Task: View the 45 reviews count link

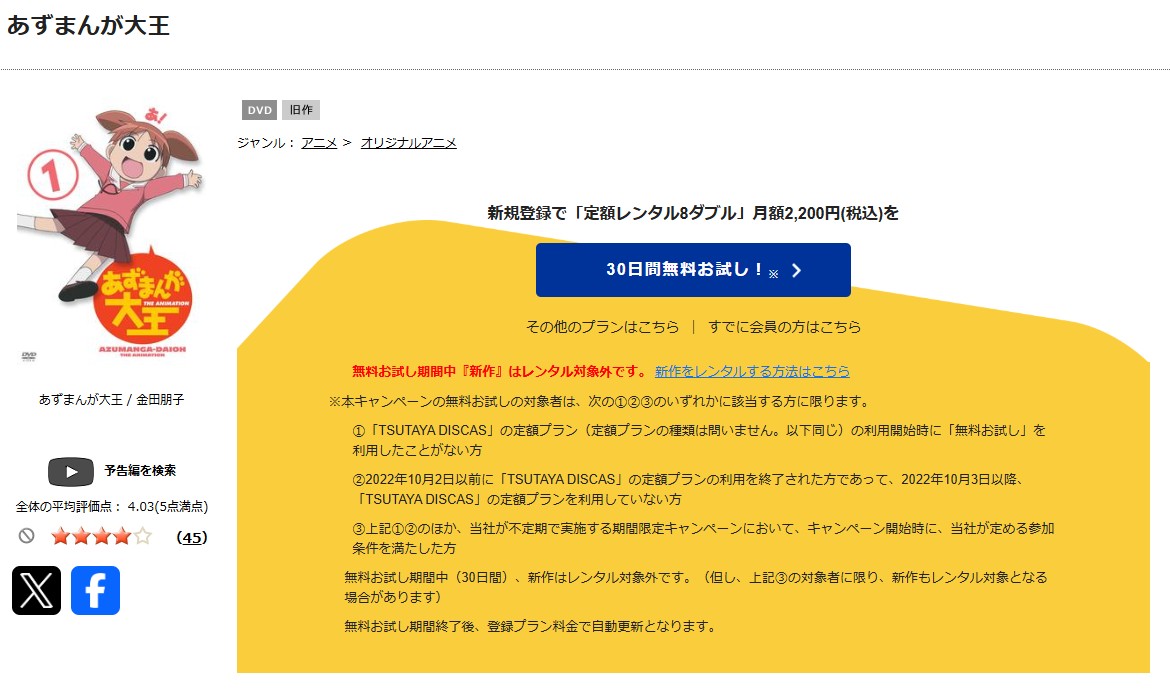Action: tap(191, 537)
